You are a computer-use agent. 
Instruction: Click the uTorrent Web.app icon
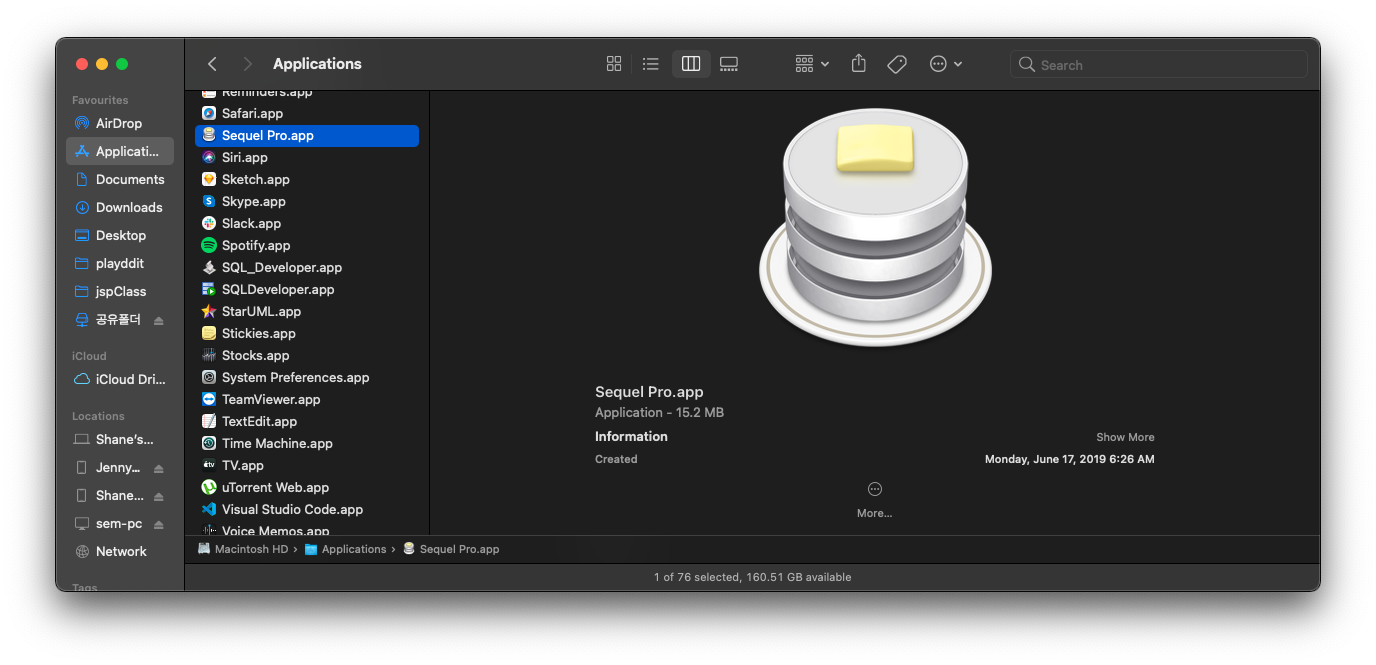(x=209, y=487)
